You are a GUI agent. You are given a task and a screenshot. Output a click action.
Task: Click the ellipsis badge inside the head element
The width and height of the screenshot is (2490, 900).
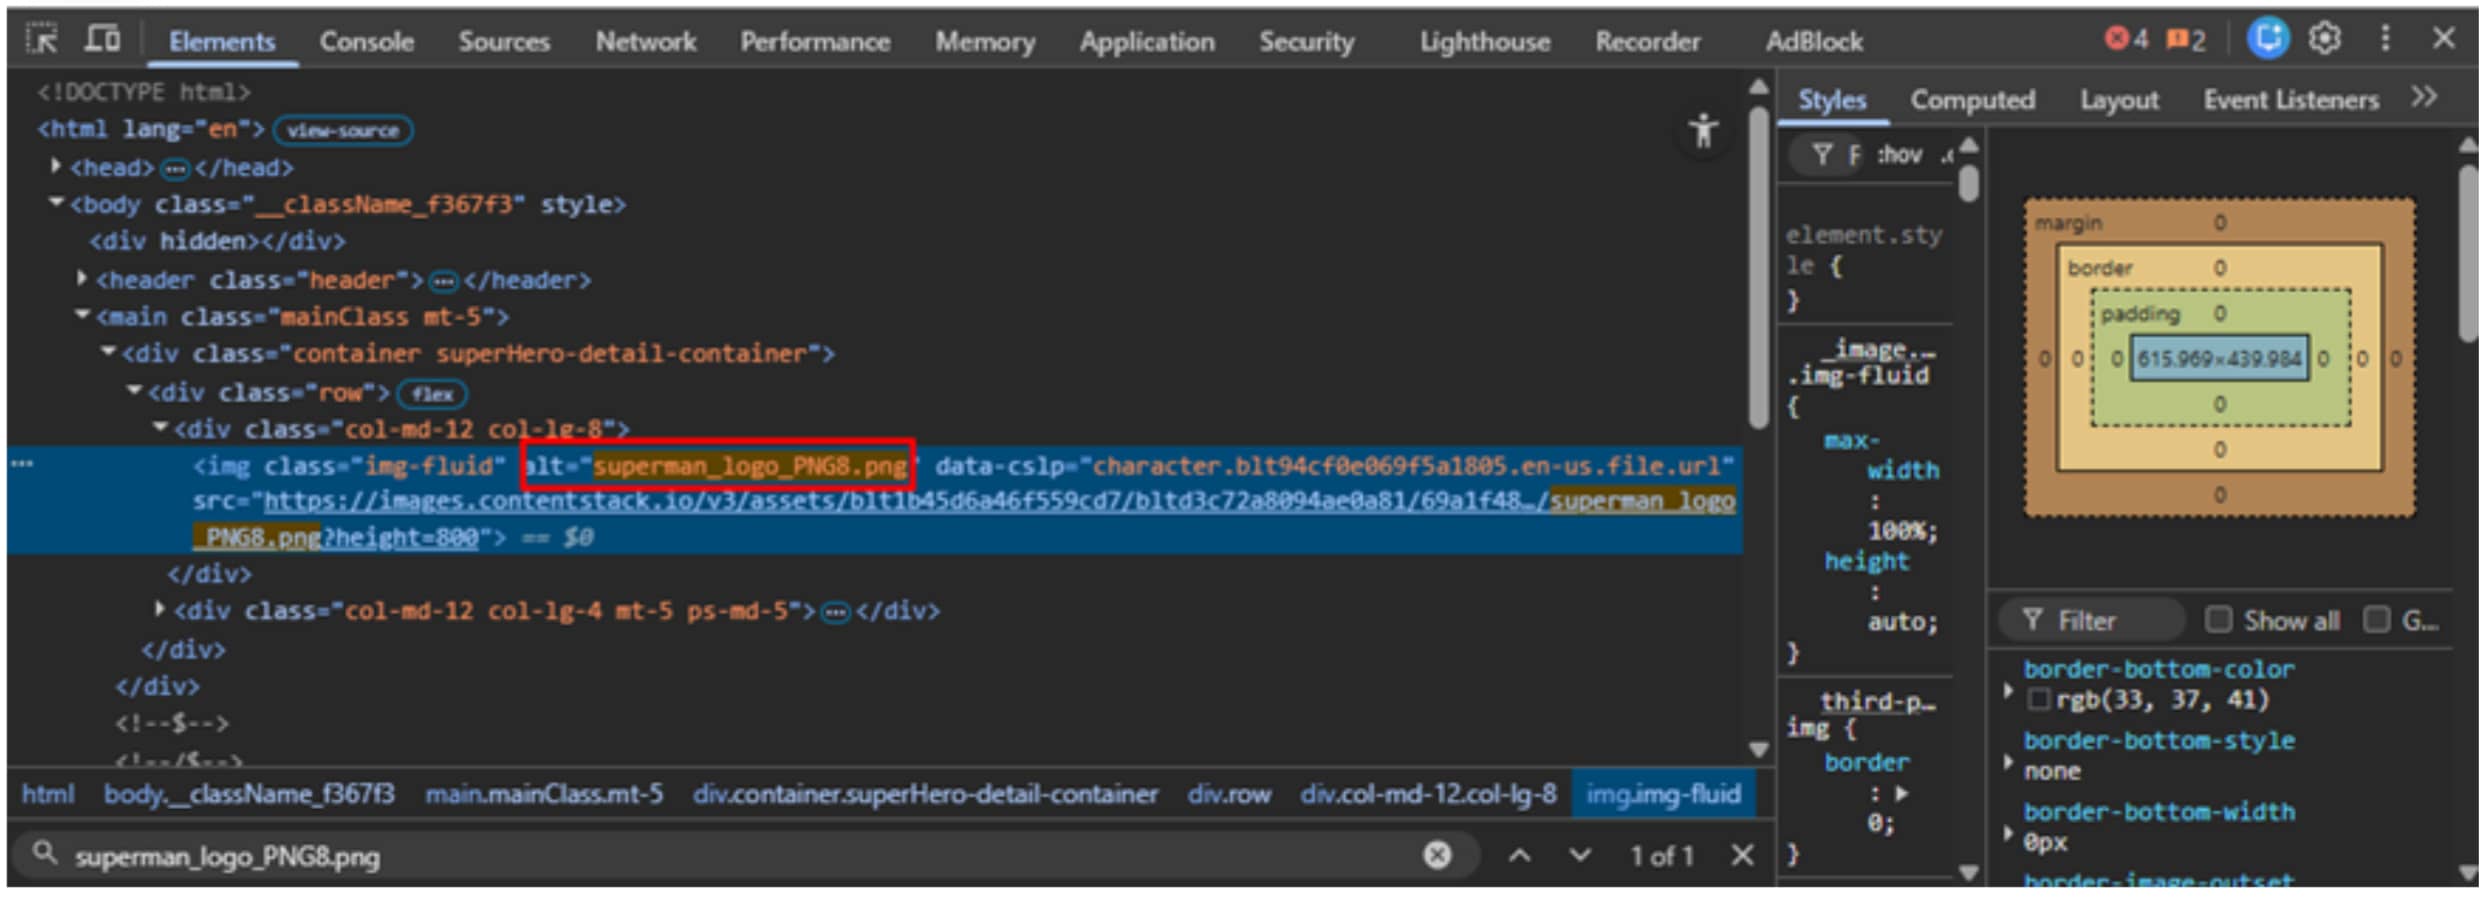tap(175, 169)
